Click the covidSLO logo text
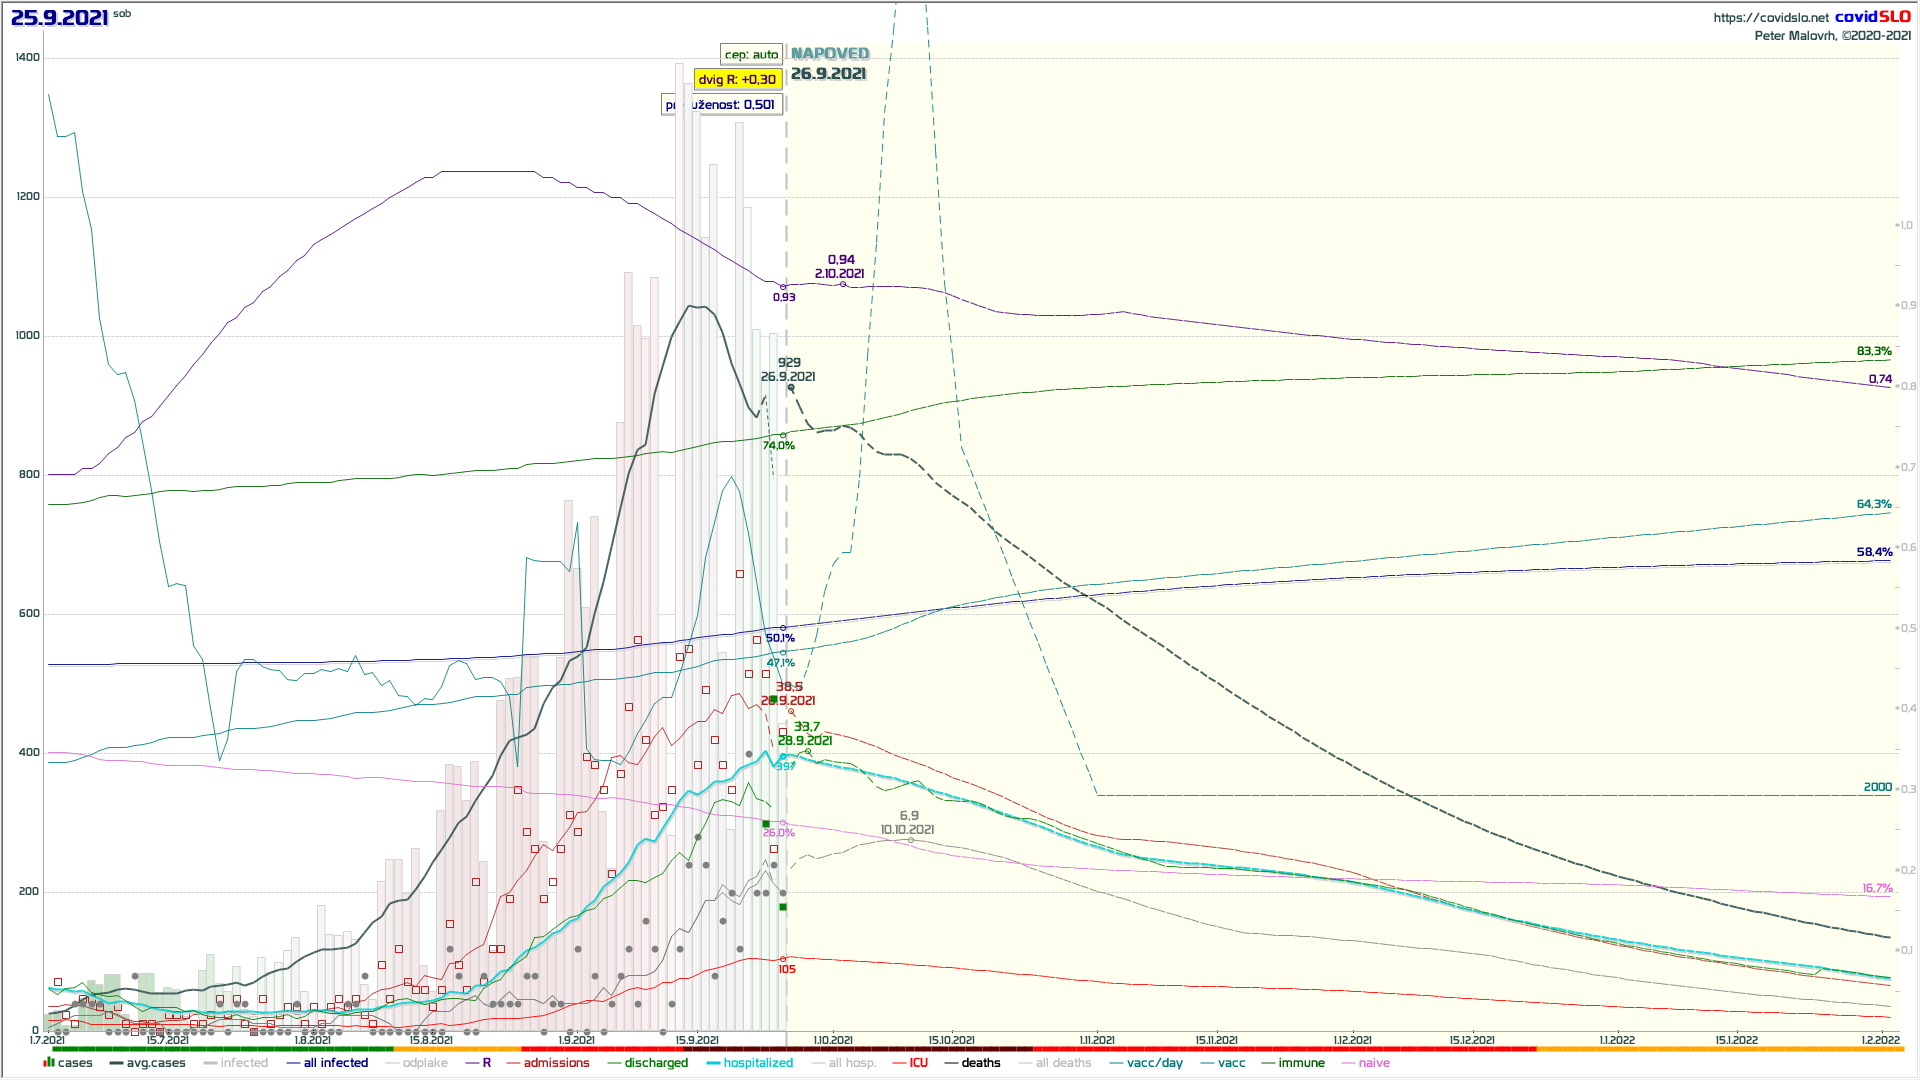Screen dimensions: 1920x1080 (1872, 16)
